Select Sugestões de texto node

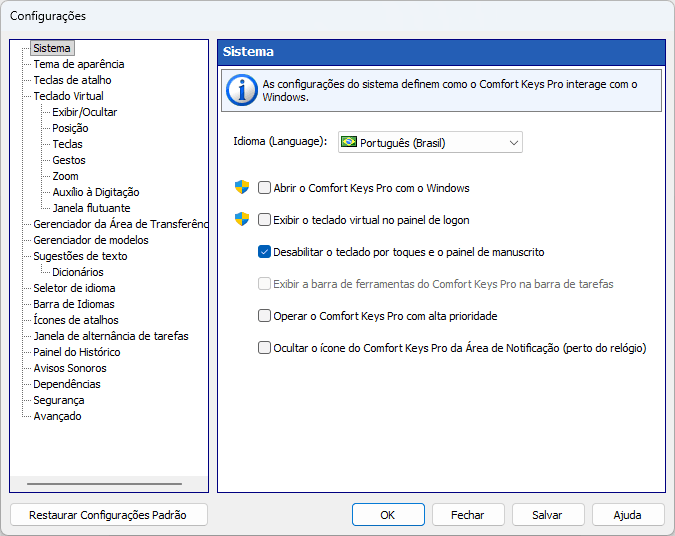80,256
